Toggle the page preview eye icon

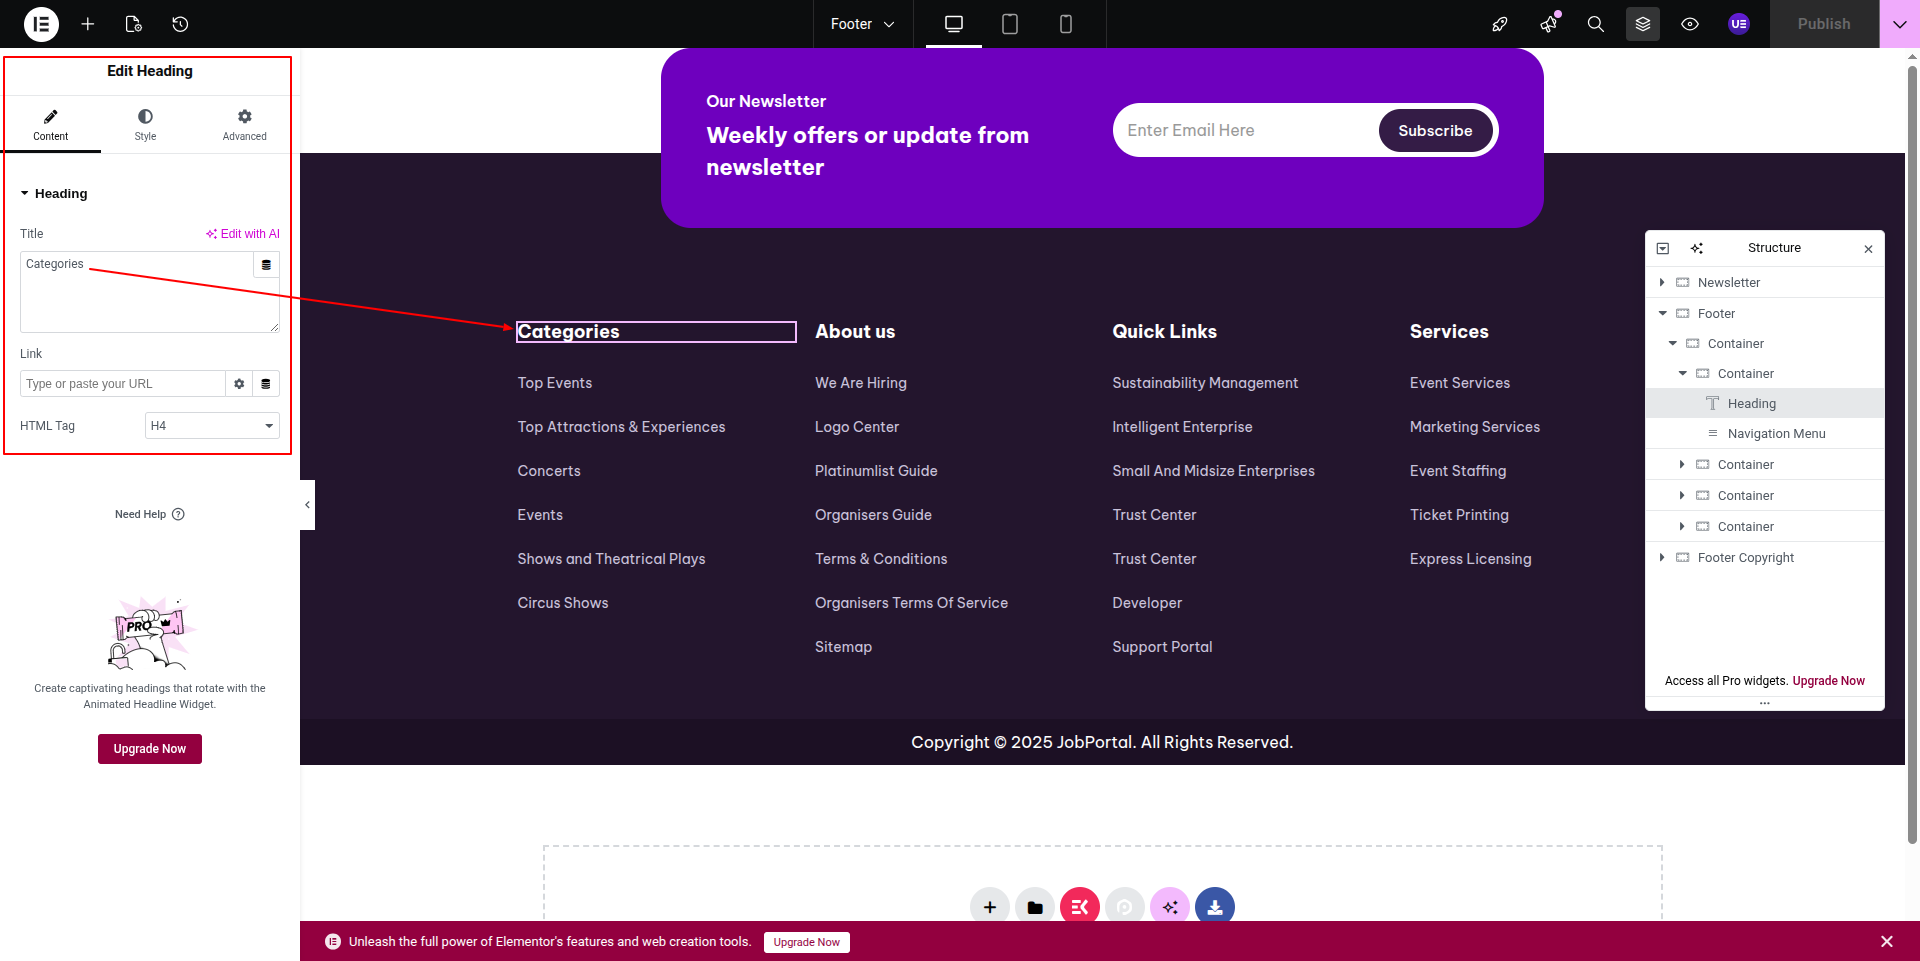[1689, 24]
